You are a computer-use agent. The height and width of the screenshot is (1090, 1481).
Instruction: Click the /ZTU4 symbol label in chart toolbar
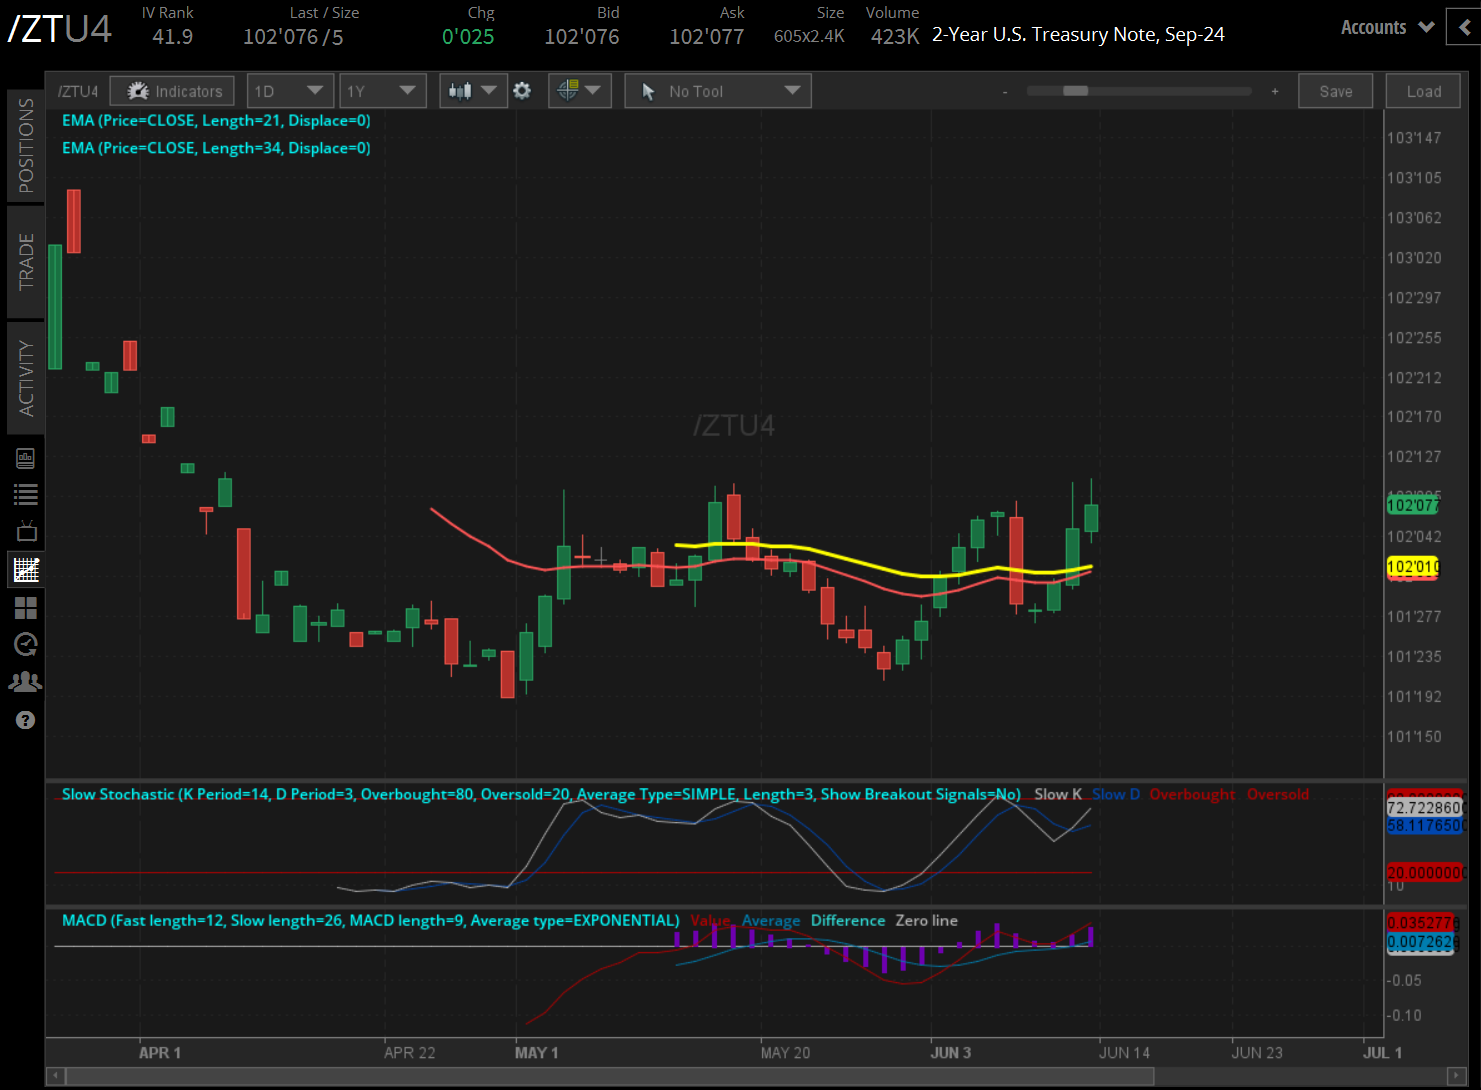pos(78,92)
